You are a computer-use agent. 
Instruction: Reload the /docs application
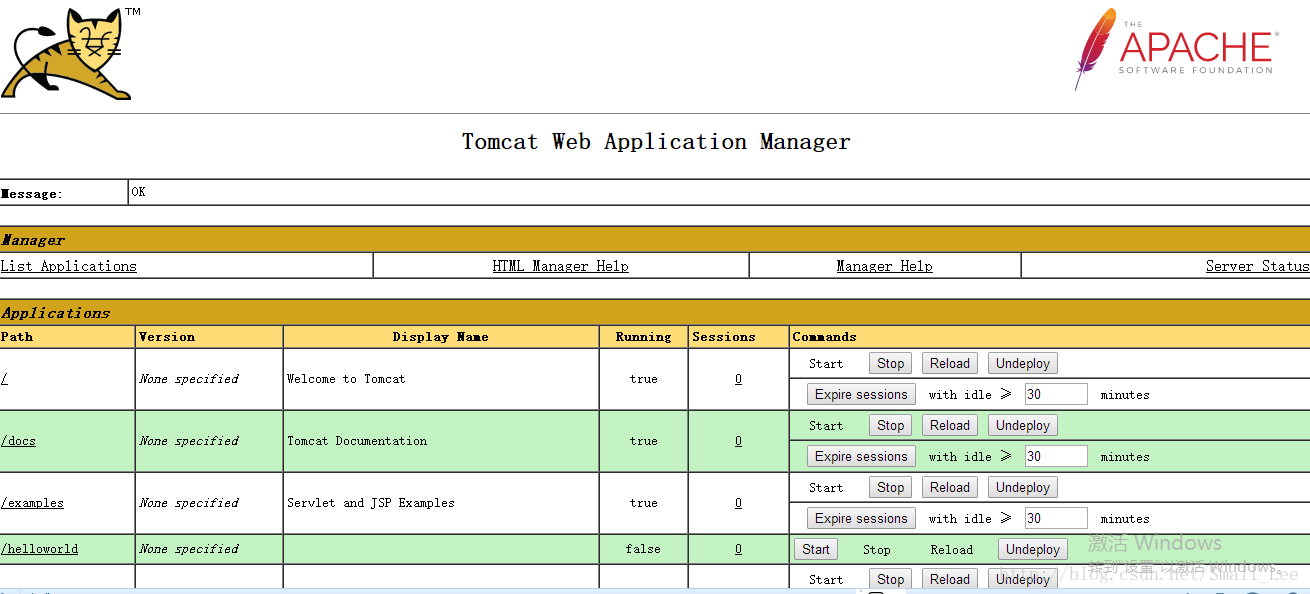coord(950,426)
